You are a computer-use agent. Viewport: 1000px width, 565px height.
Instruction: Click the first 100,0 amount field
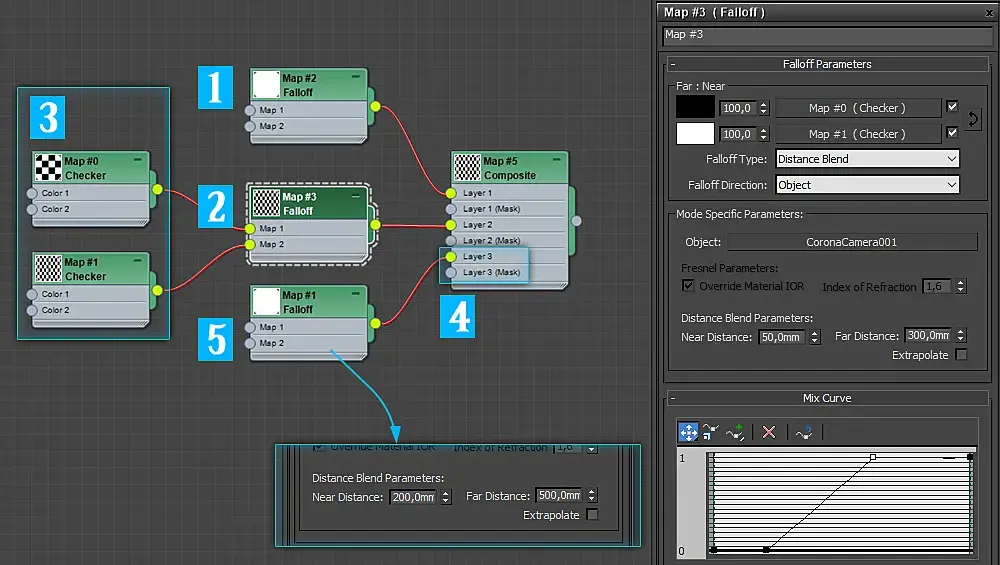[x=739, y=108]
